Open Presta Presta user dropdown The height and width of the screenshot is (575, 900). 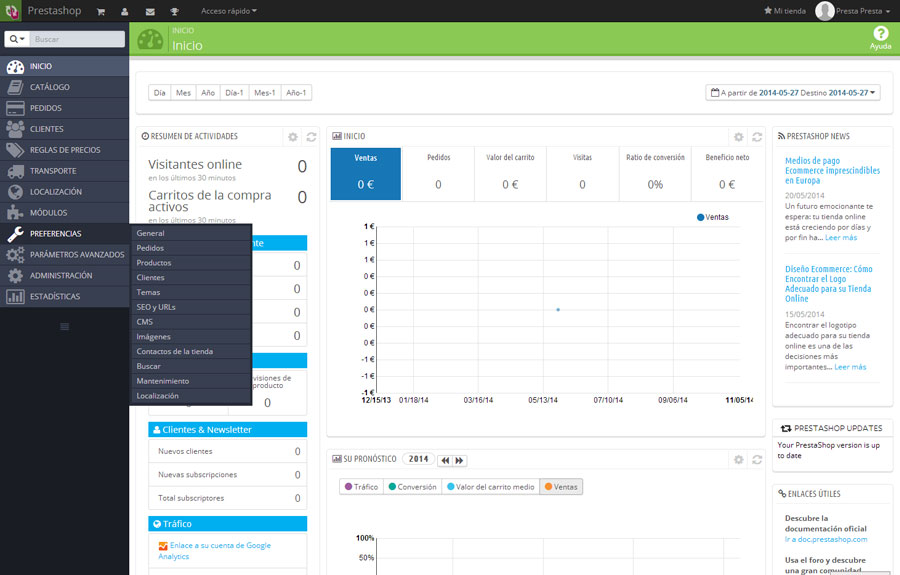(x=853, y=11)
